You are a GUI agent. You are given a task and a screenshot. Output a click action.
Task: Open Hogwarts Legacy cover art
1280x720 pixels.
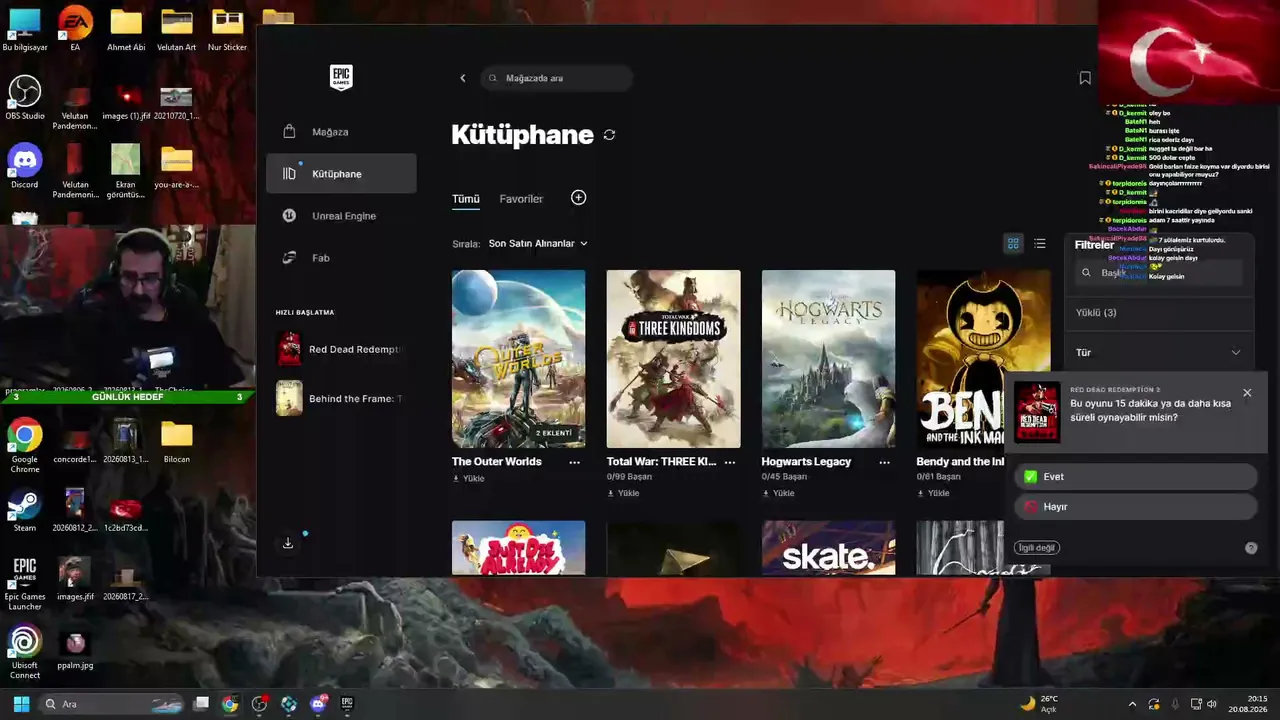(829, 359)
